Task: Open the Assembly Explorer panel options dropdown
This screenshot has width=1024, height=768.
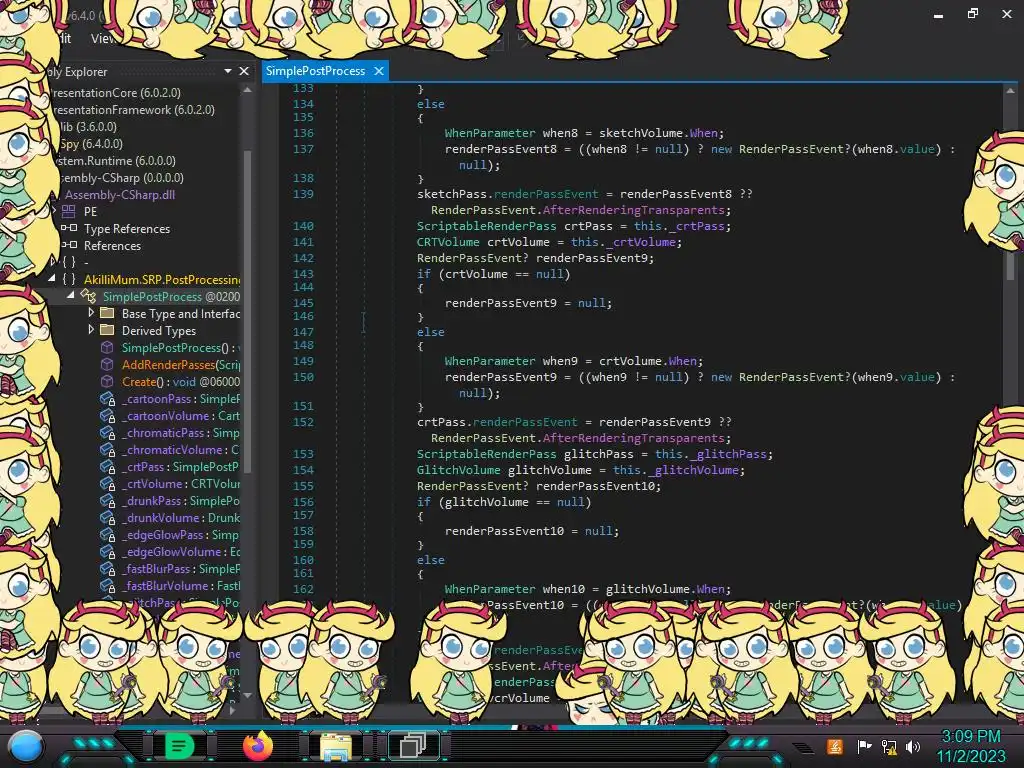Action: click(x=228, y=71)
